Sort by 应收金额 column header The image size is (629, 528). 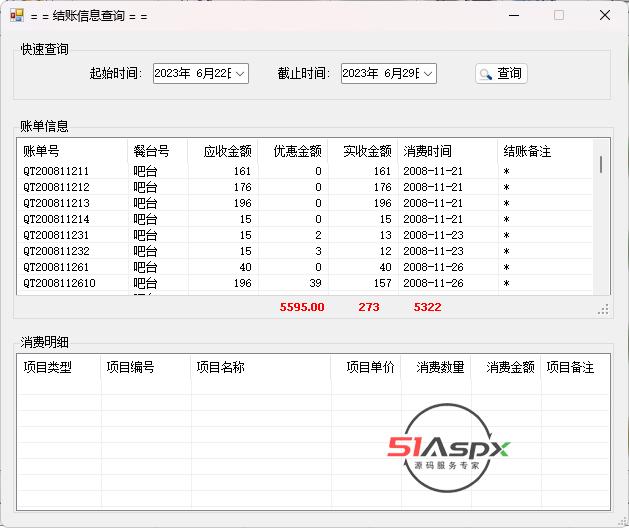[227, 151]
